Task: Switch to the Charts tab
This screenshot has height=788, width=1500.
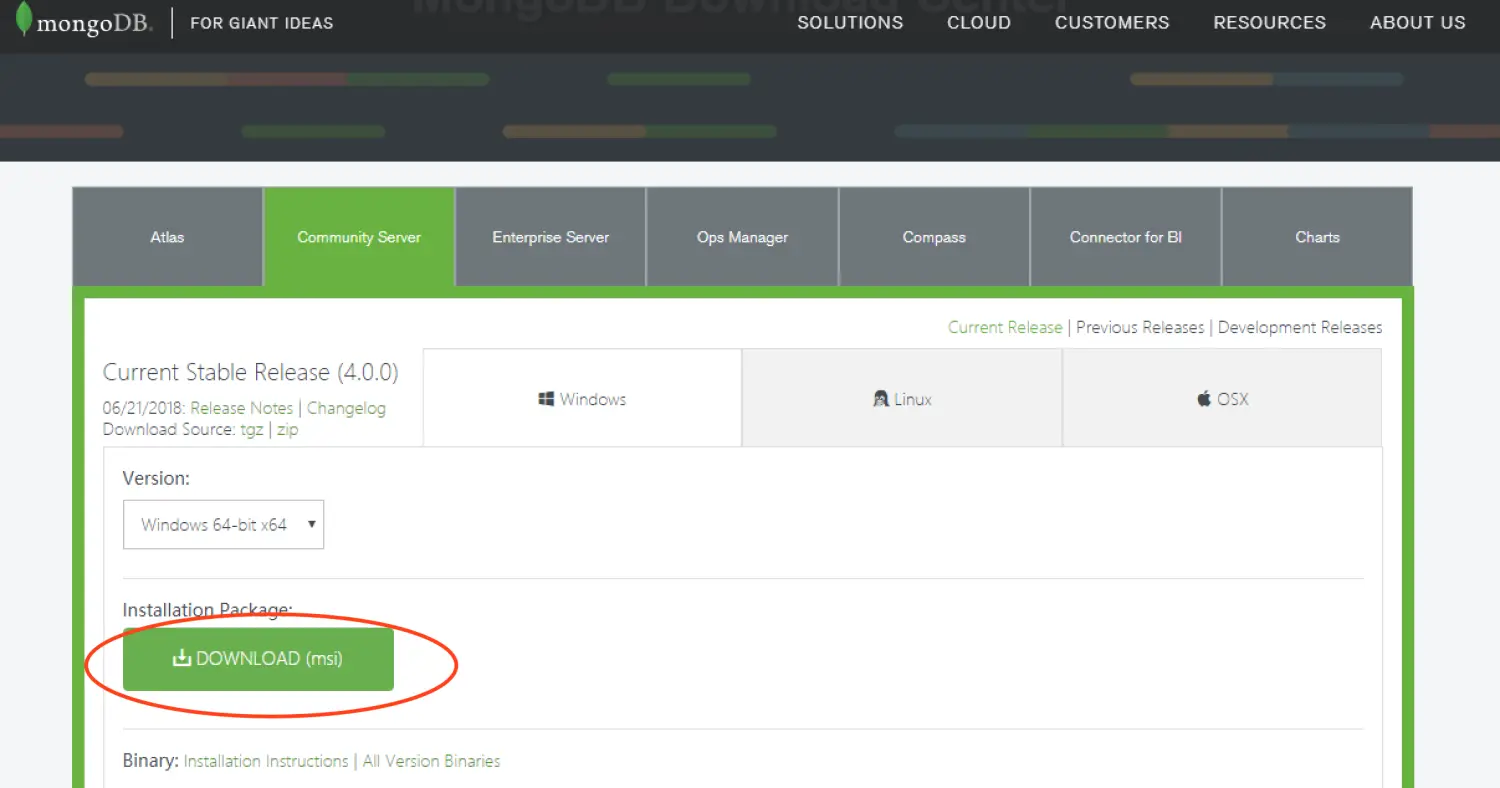Action: point(1317,237)
